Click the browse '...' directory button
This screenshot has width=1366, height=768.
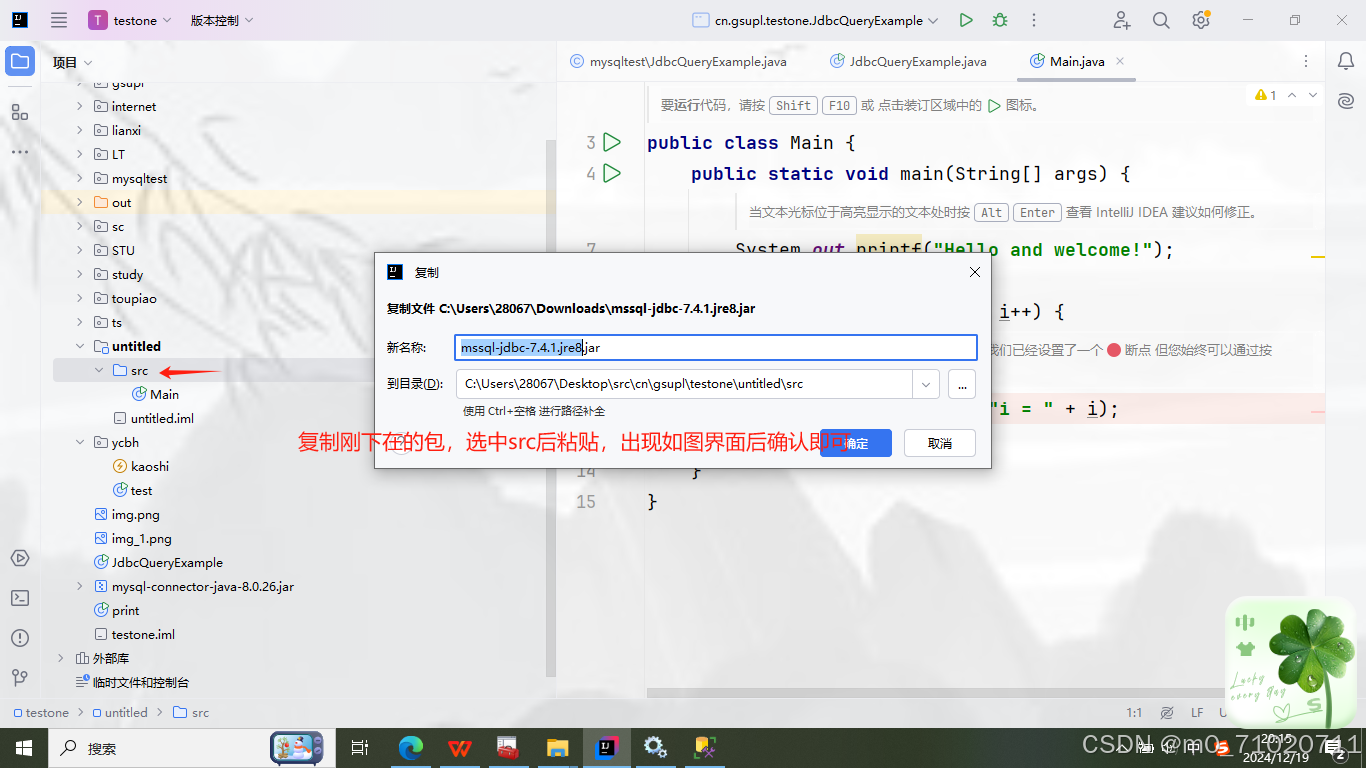pos(962,384)
